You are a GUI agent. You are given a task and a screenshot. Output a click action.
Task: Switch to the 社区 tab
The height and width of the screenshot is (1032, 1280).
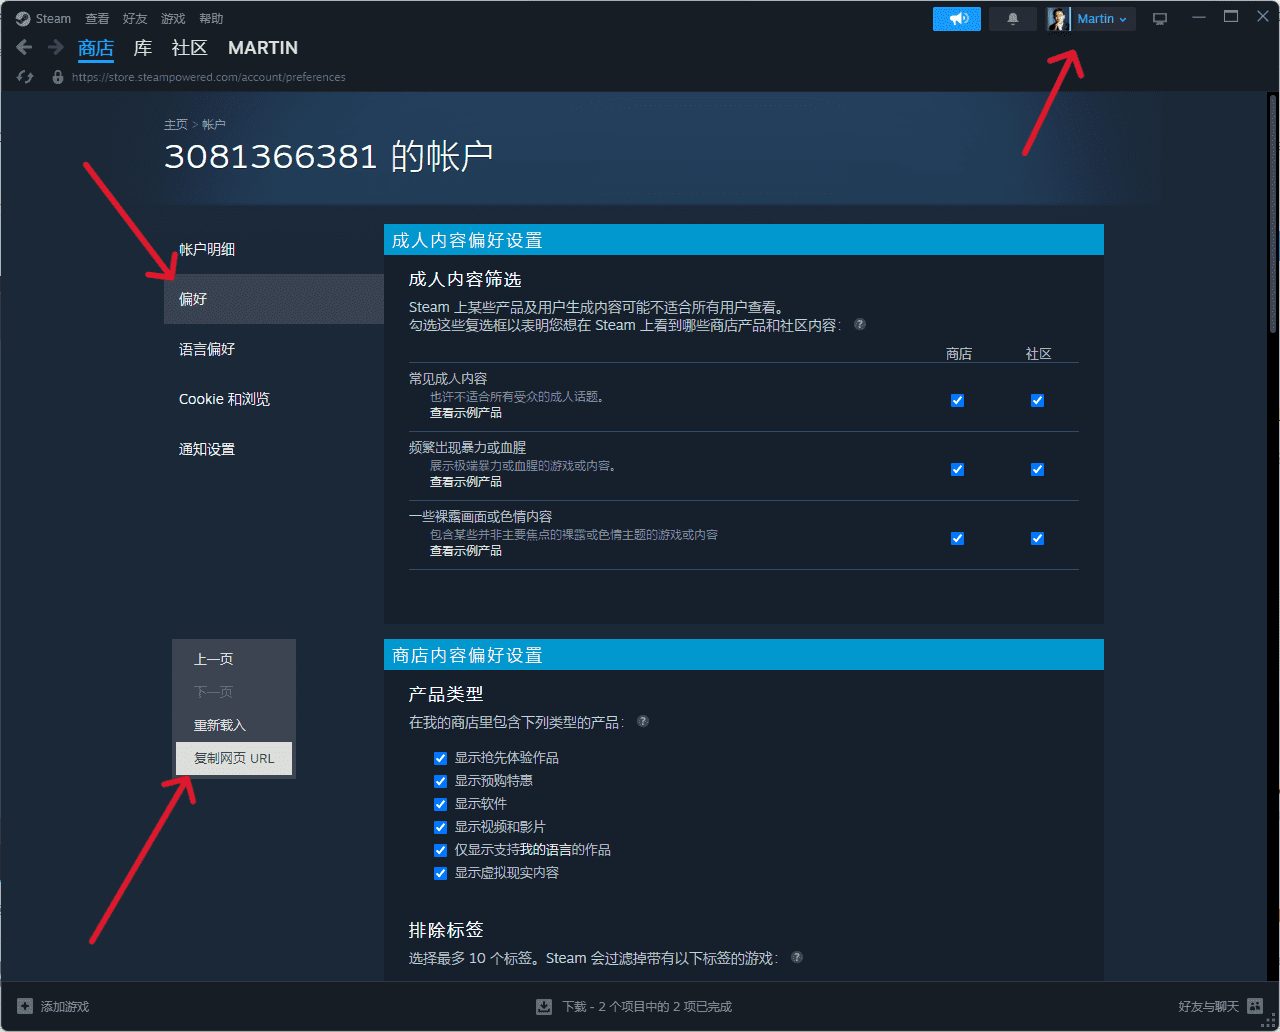pyautogui.click(x=190, y=48)
